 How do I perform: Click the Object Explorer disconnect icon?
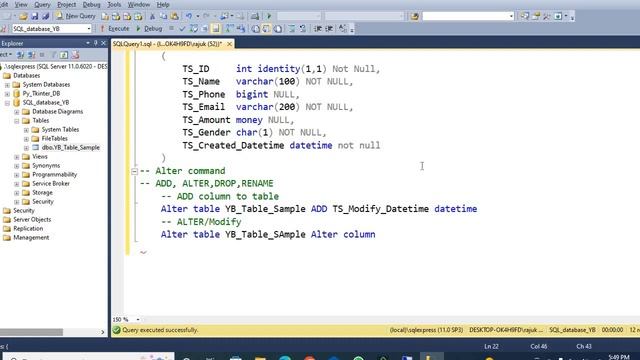(31, 55)
